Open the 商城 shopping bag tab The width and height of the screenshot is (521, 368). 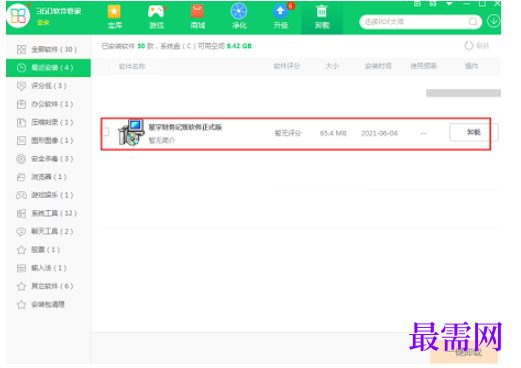tap(197, 16)
